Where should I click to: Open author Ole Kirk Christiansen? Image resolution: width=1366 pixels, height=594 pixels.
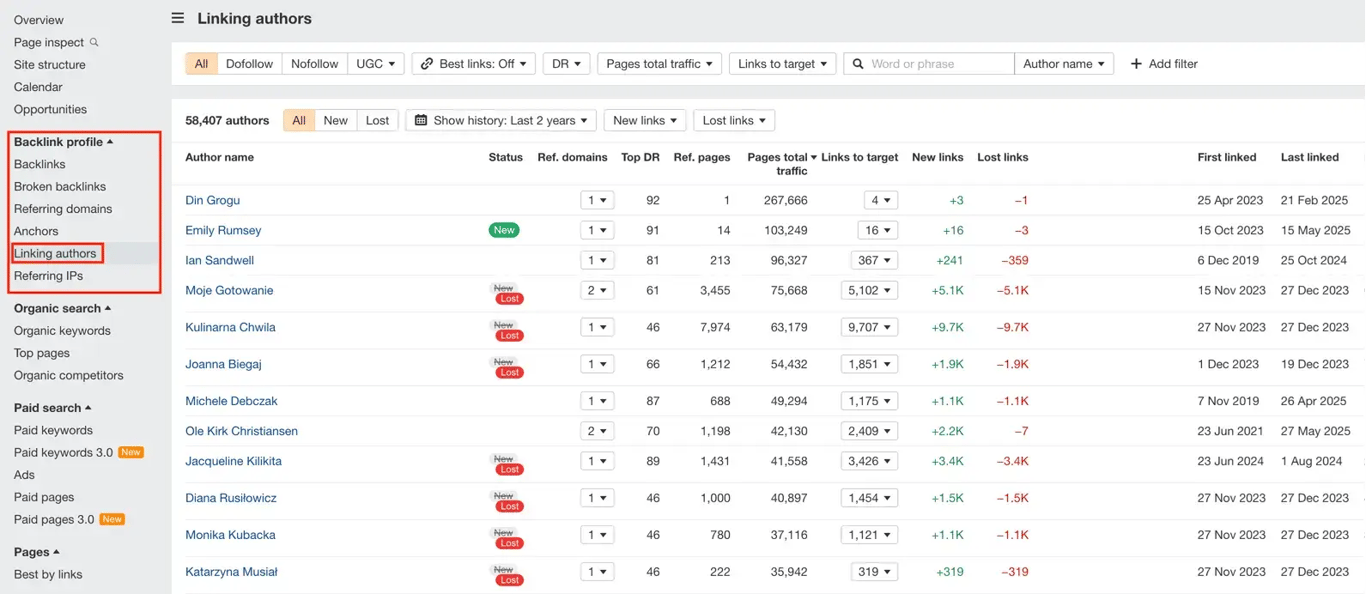[x=241, y=431]
